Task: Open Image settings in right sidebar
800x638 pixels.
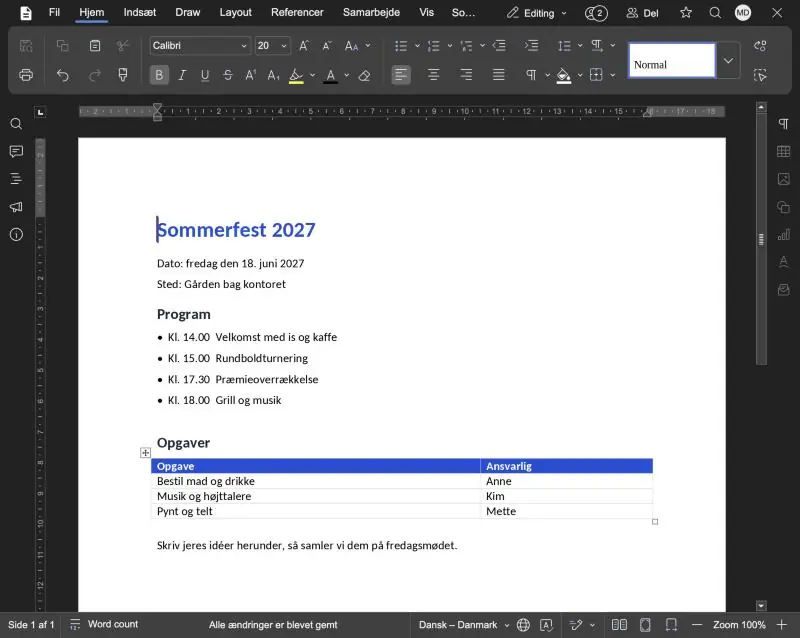Action: (784, 179)
